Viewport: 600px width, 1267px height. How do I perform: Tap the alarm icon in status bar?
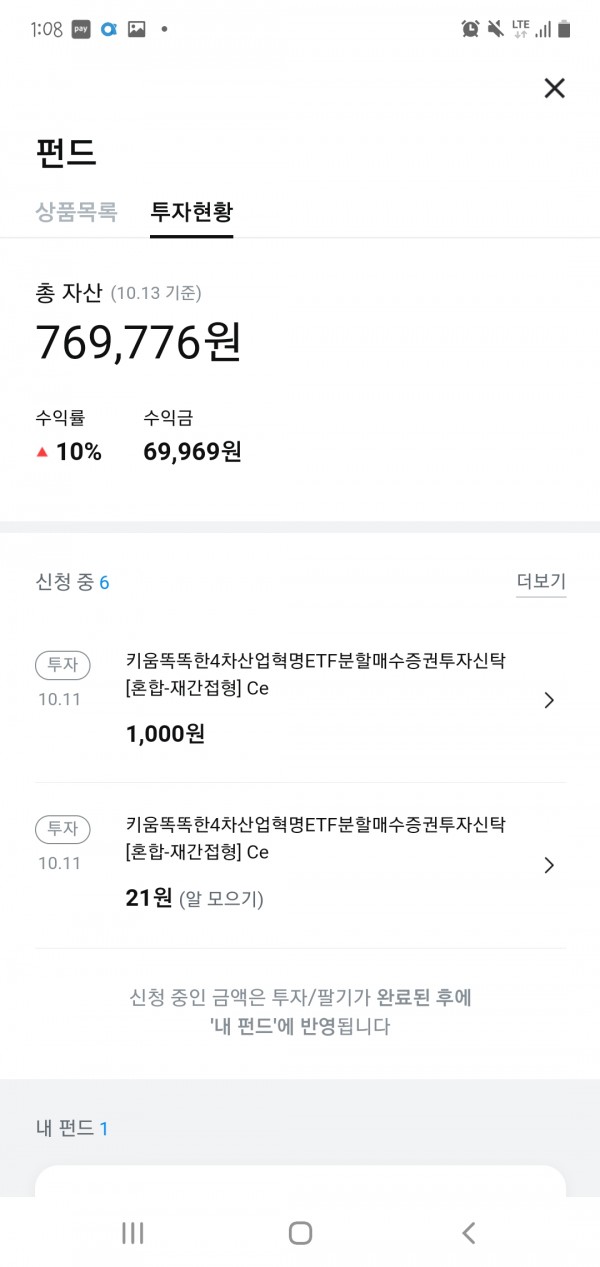[470, 29]
